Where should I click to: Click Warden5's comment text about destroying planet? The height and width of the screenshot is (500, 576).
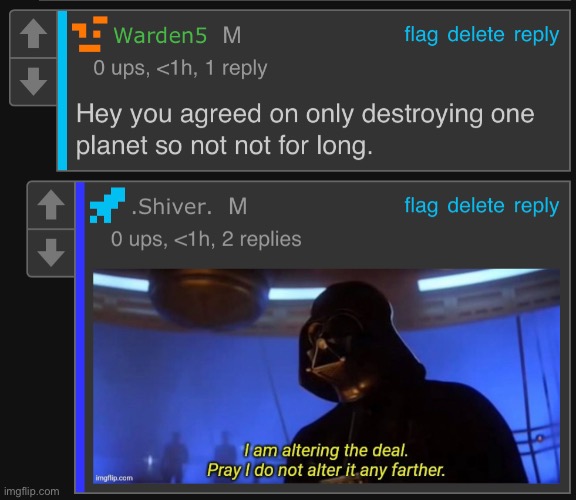(x=305, y=129)
